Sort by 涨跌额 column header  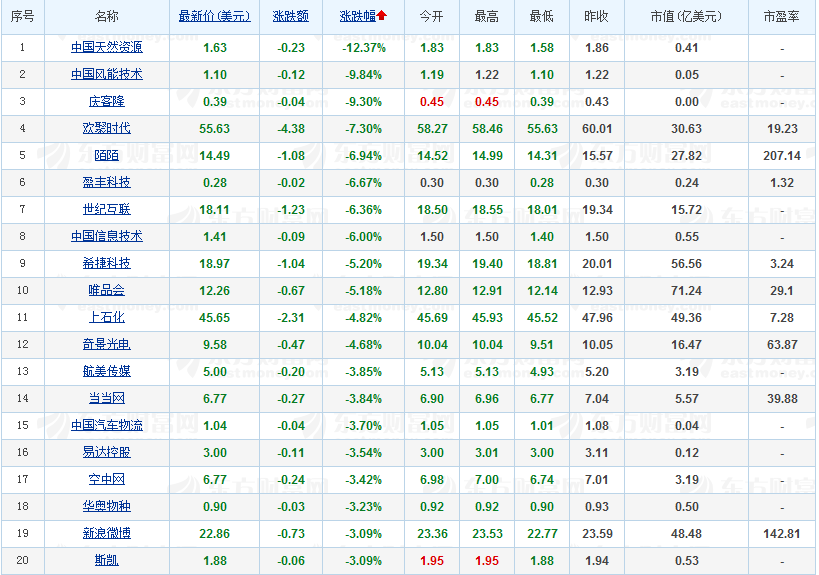pos(291,17)
